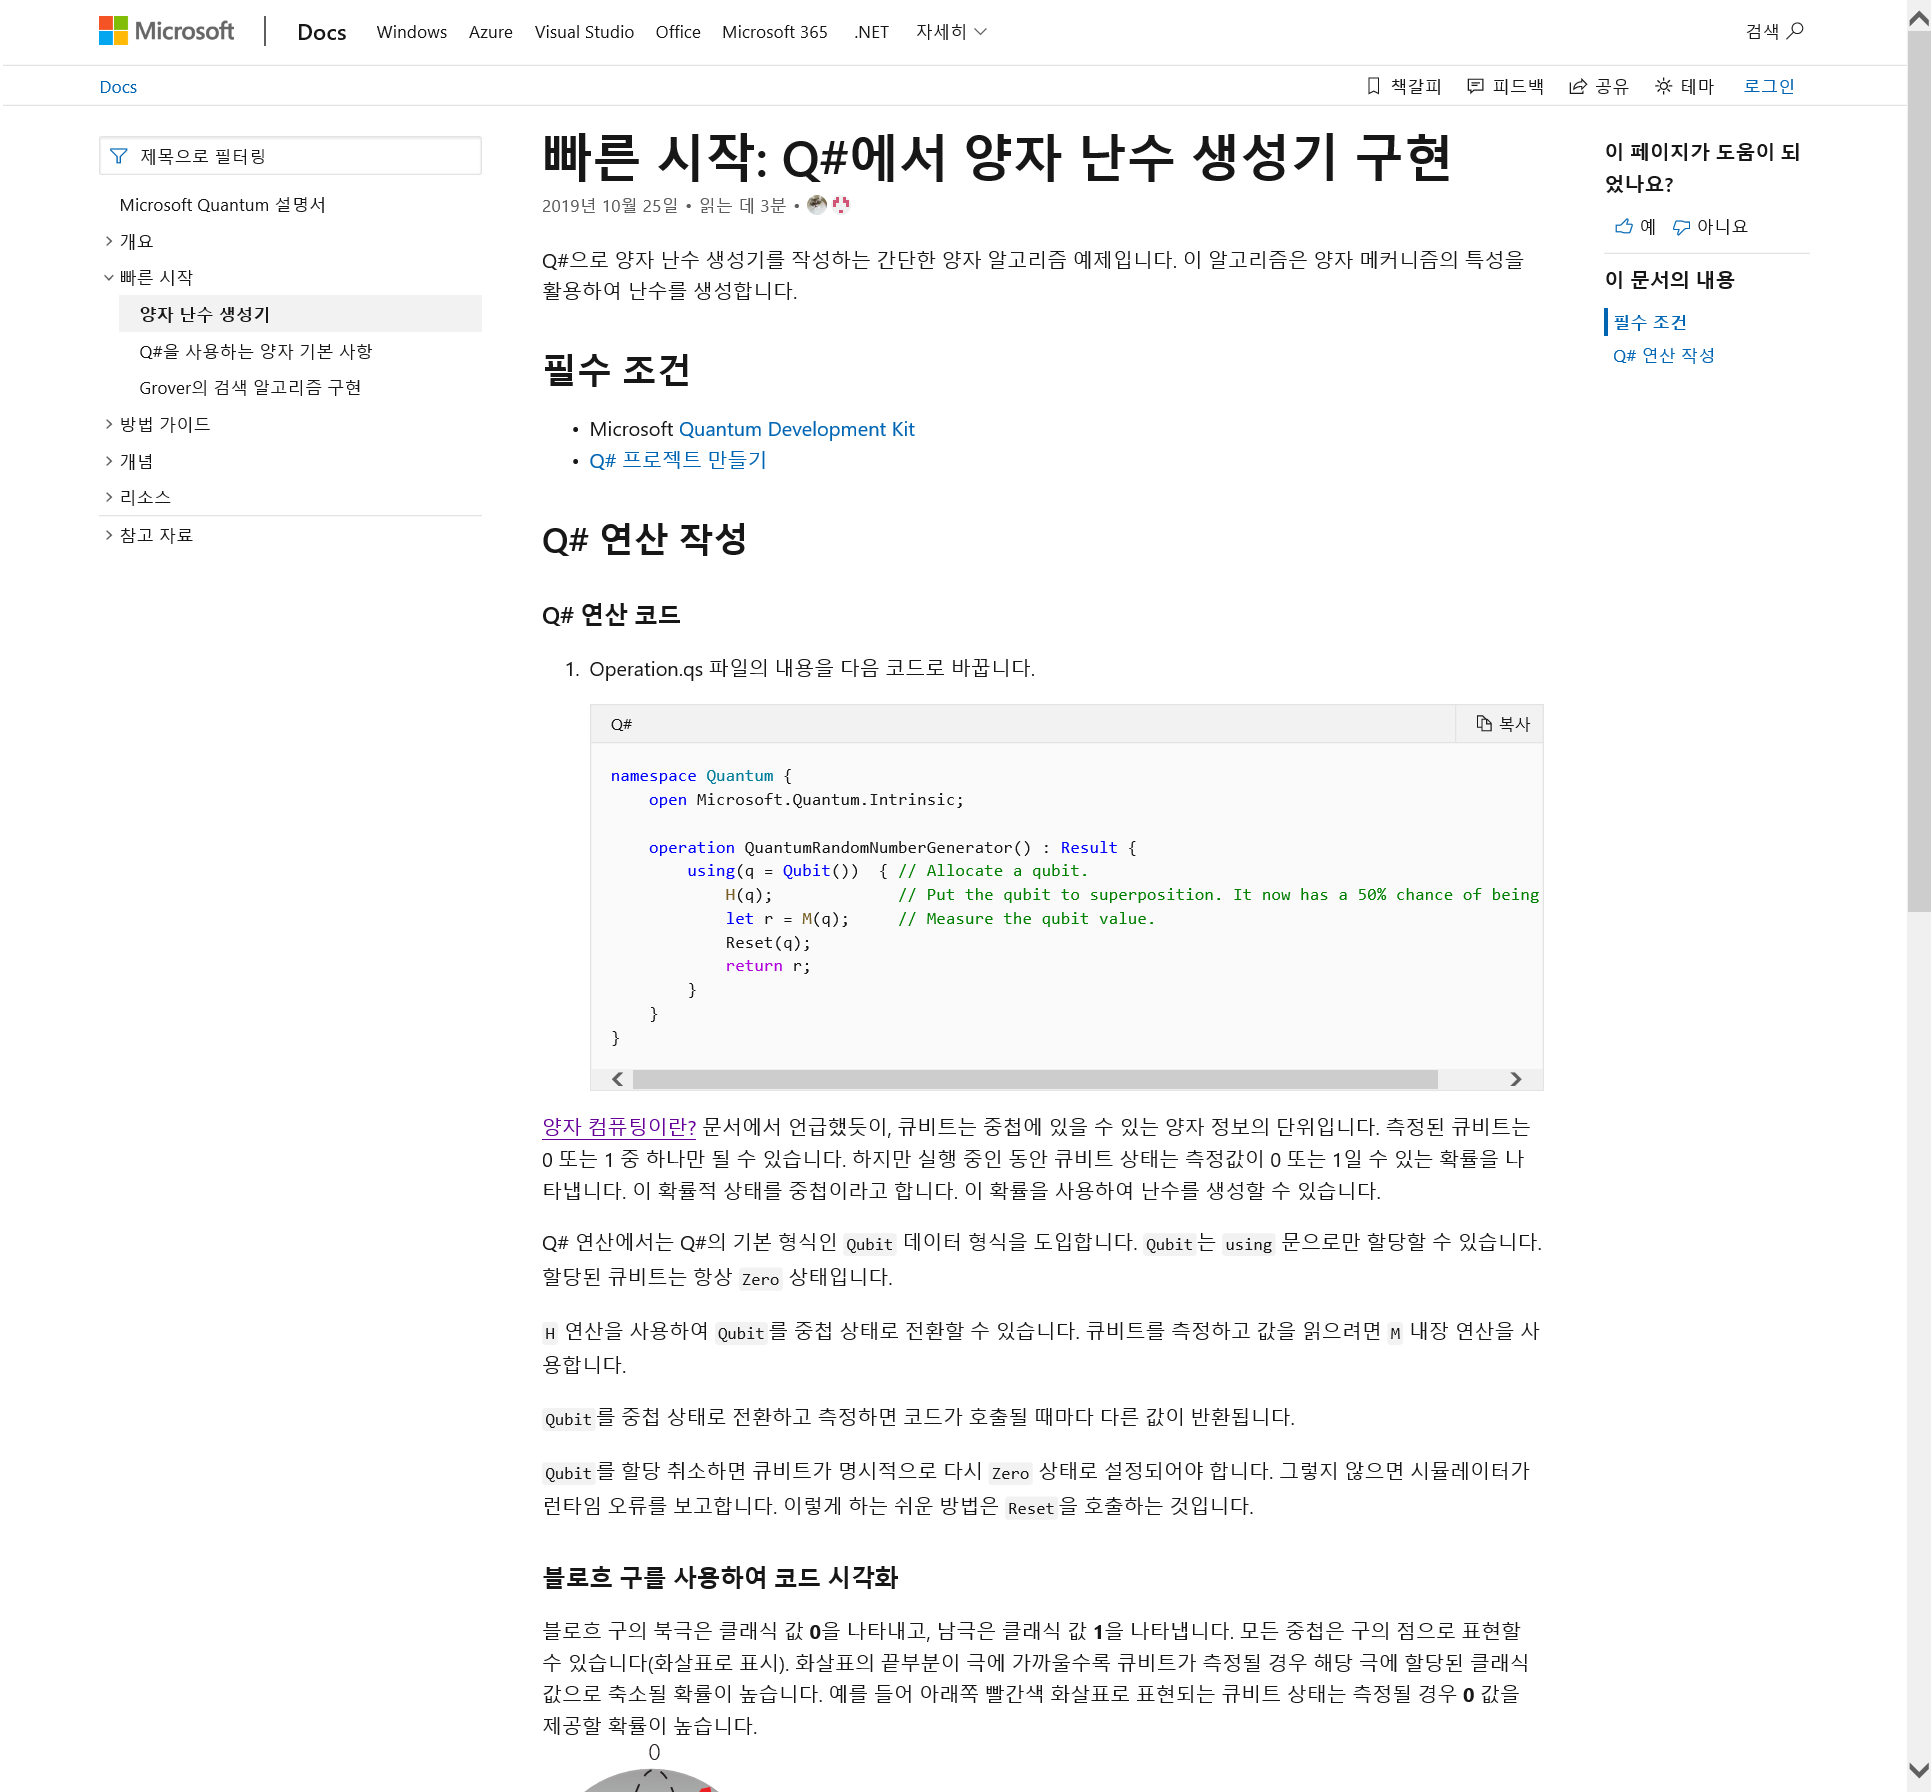The height and width of the screenshot is (1792, 1931).
Task: Open Visual Studio menu item
Action: point(584,32)
